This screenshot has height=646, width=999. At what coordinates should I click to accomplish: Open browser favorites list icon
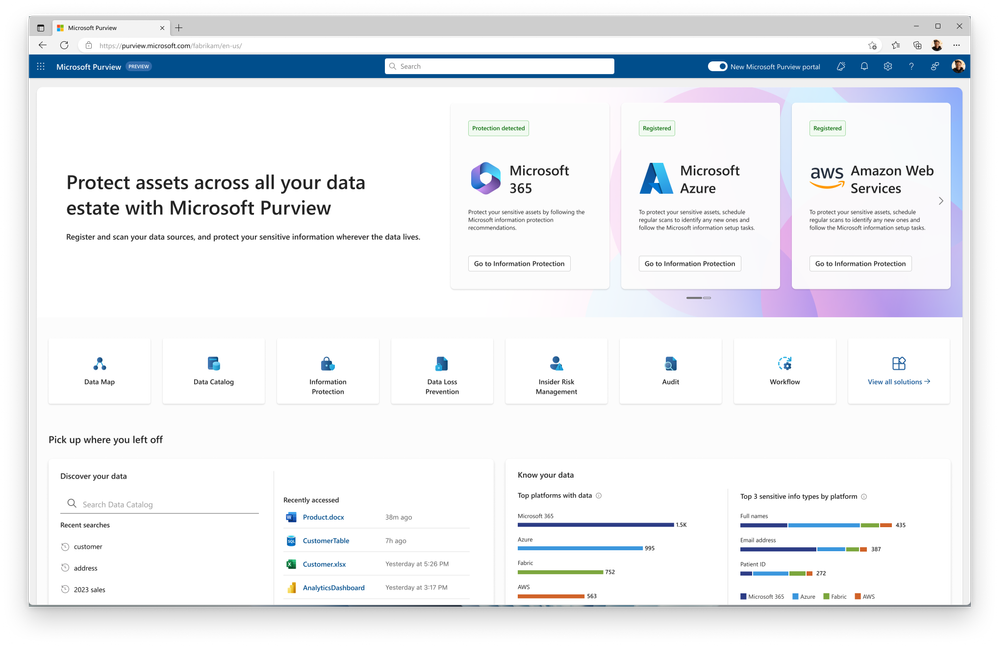point(896,45)
